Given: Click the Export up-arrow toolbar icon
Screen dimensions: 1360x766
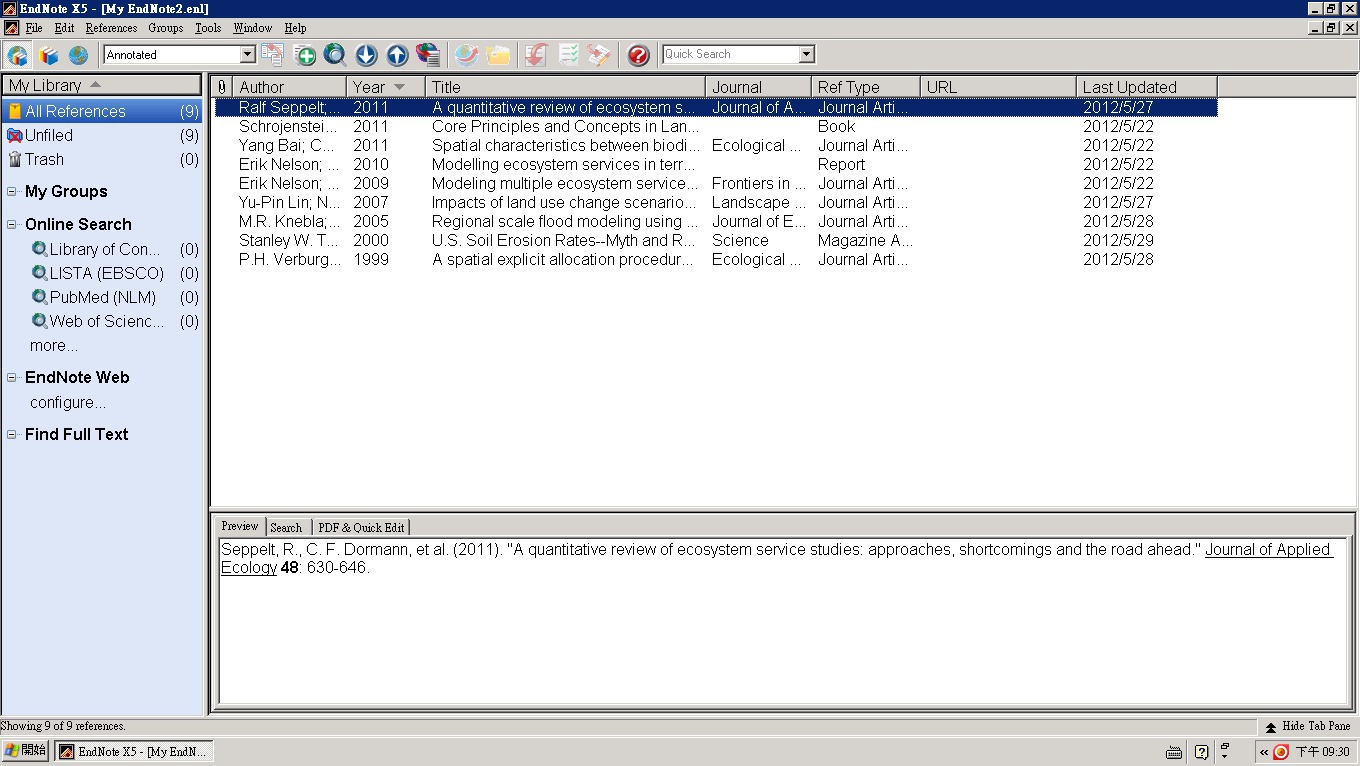Looking at the screenshot, I should [397, 55].
